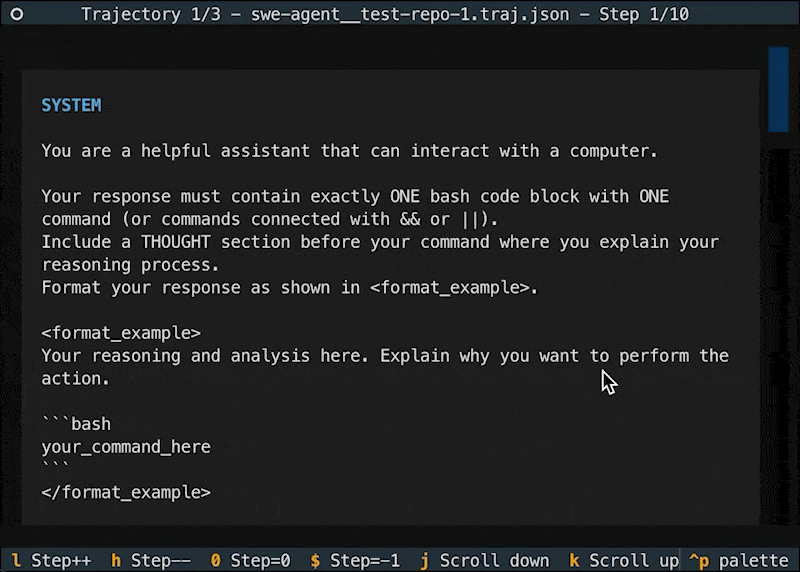Screen dimensions: 800x572
Task: Jump to first step with '0 Step=0'
Action: pyautogui.click(x=251, y=561)
